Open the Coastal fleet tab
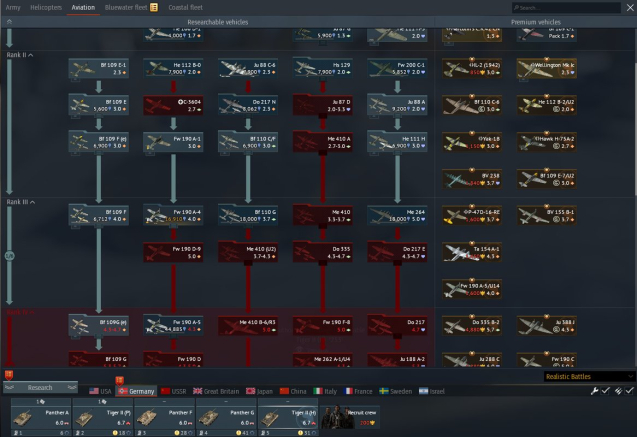 tap(185, 7)
